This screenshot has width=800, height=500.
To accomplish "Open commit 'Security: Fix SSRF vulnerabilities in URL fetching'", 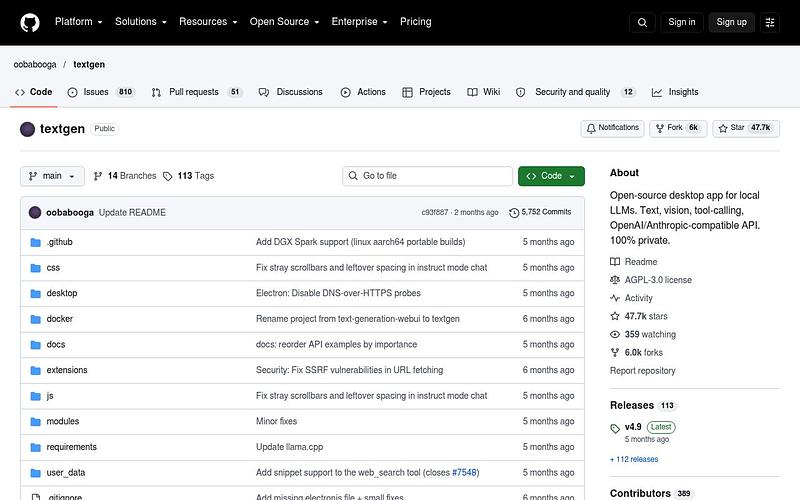I will pos(349,370).
